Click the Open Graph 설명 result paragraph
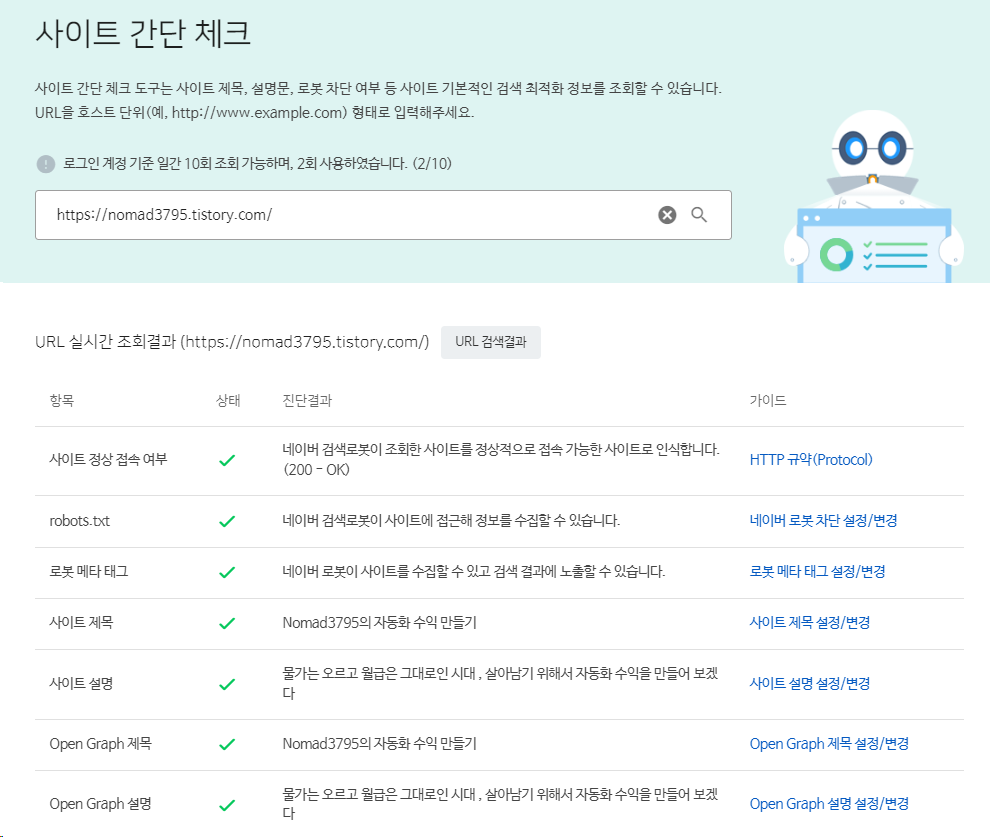The height and width of the screenshot is (837, 990). (x=500, y=804)
